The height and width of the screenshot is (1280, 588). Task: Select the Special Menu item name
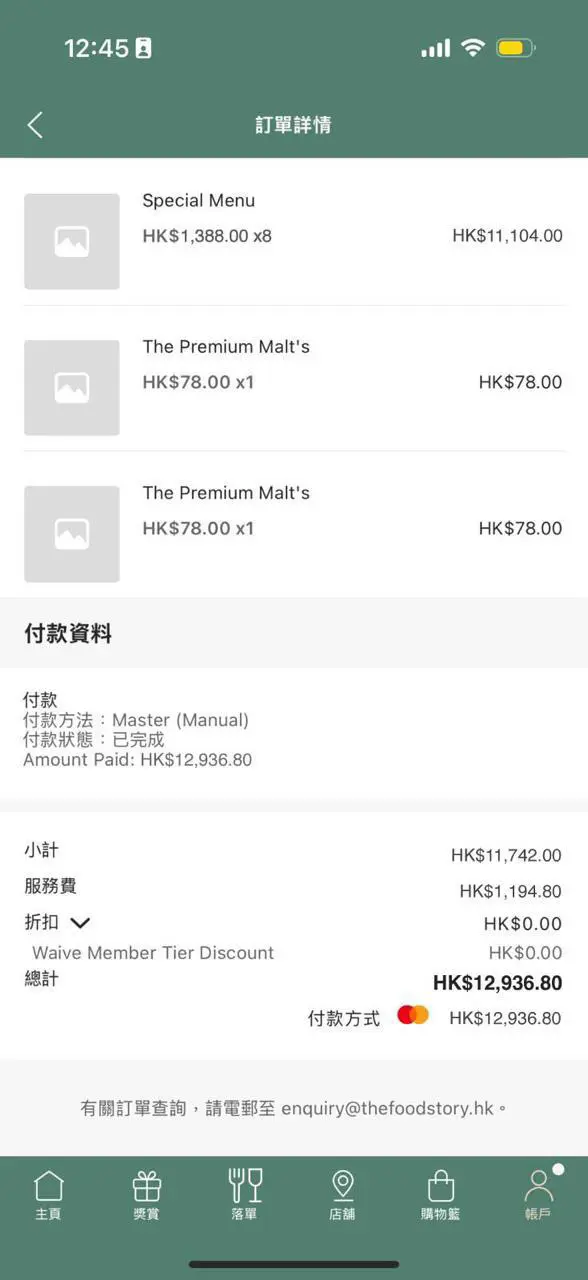[199, 200]
